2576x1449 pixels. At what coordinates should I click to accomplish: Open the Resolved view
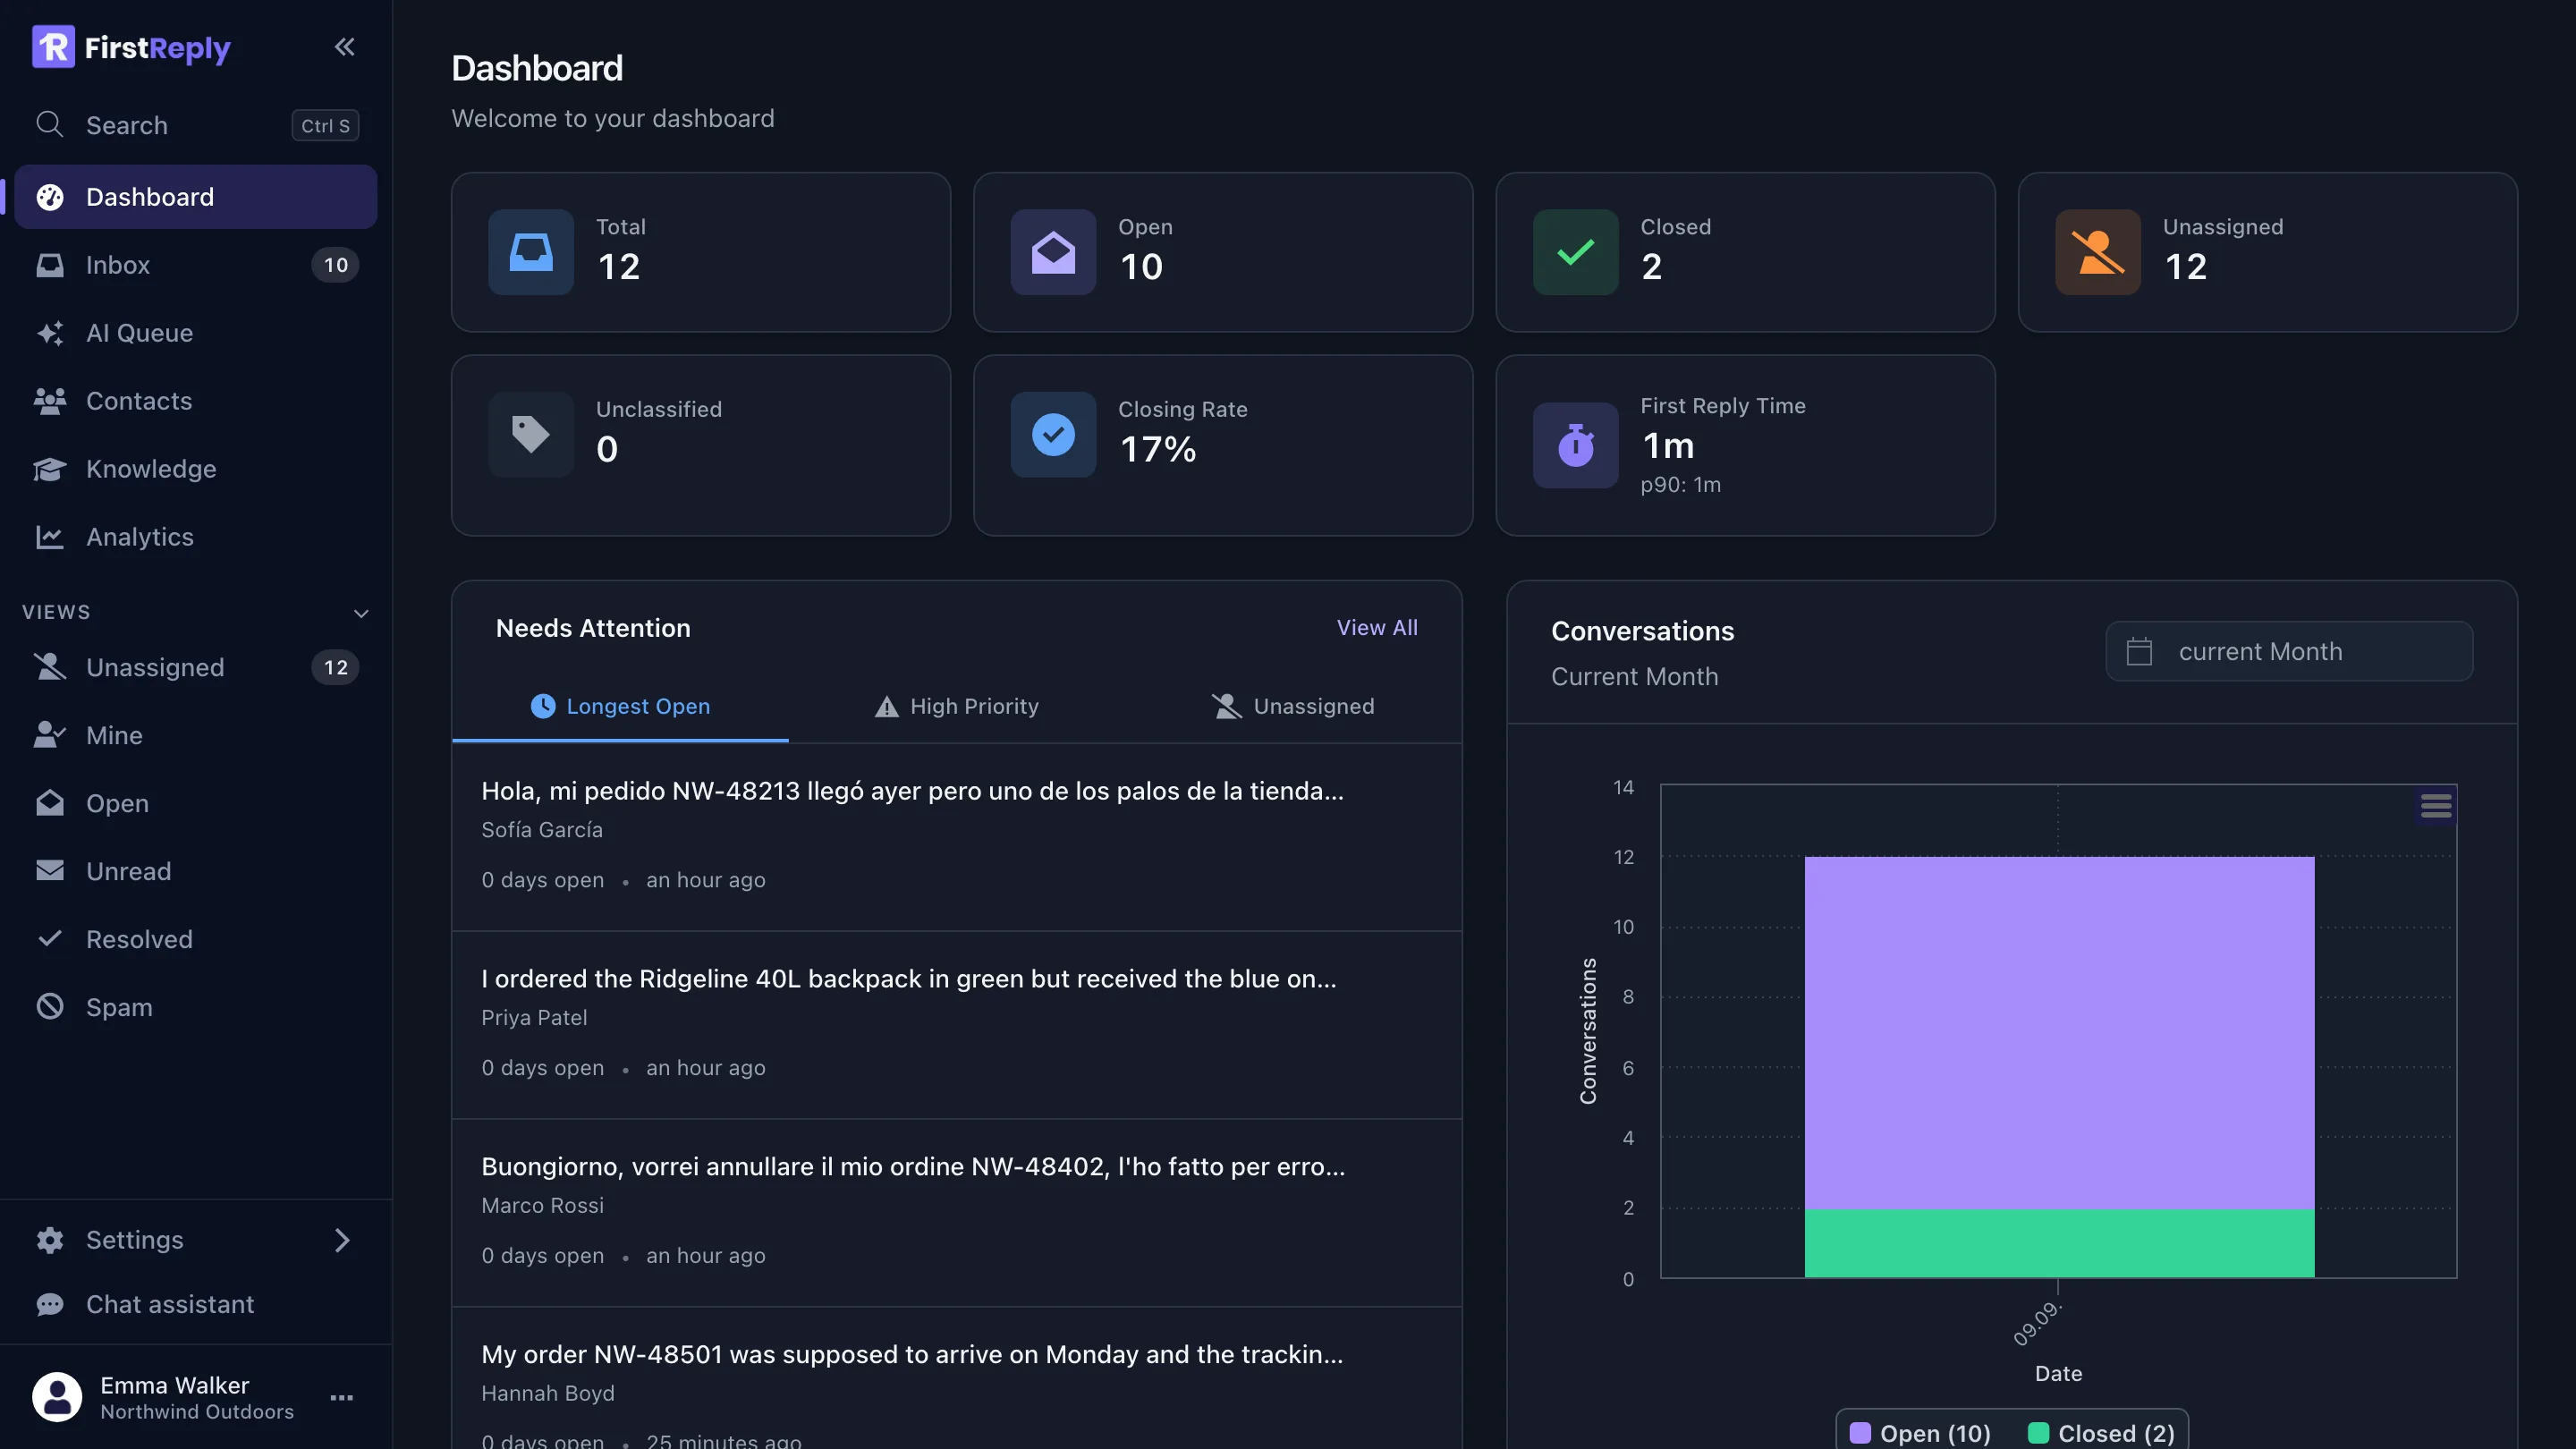coord(196,939)
